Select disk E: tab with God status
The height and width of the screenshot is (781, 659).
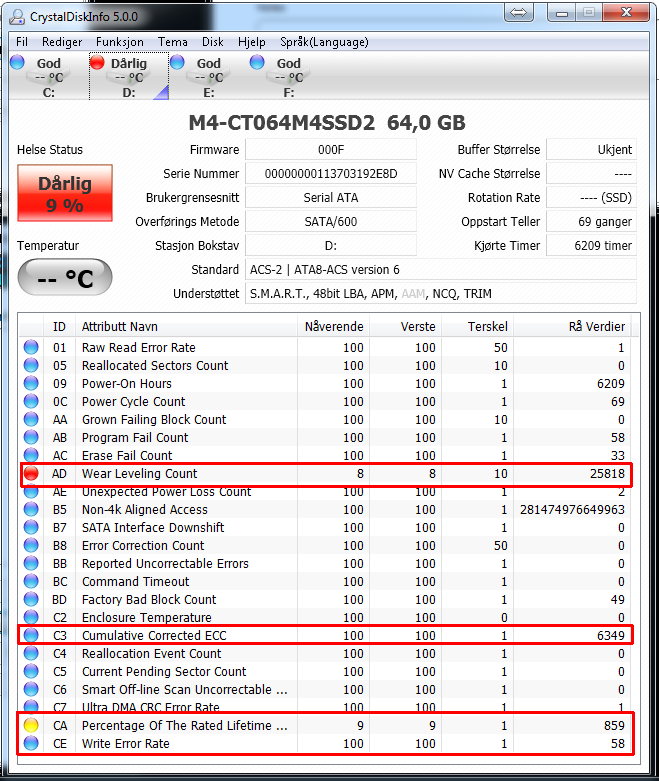[209, 77]
